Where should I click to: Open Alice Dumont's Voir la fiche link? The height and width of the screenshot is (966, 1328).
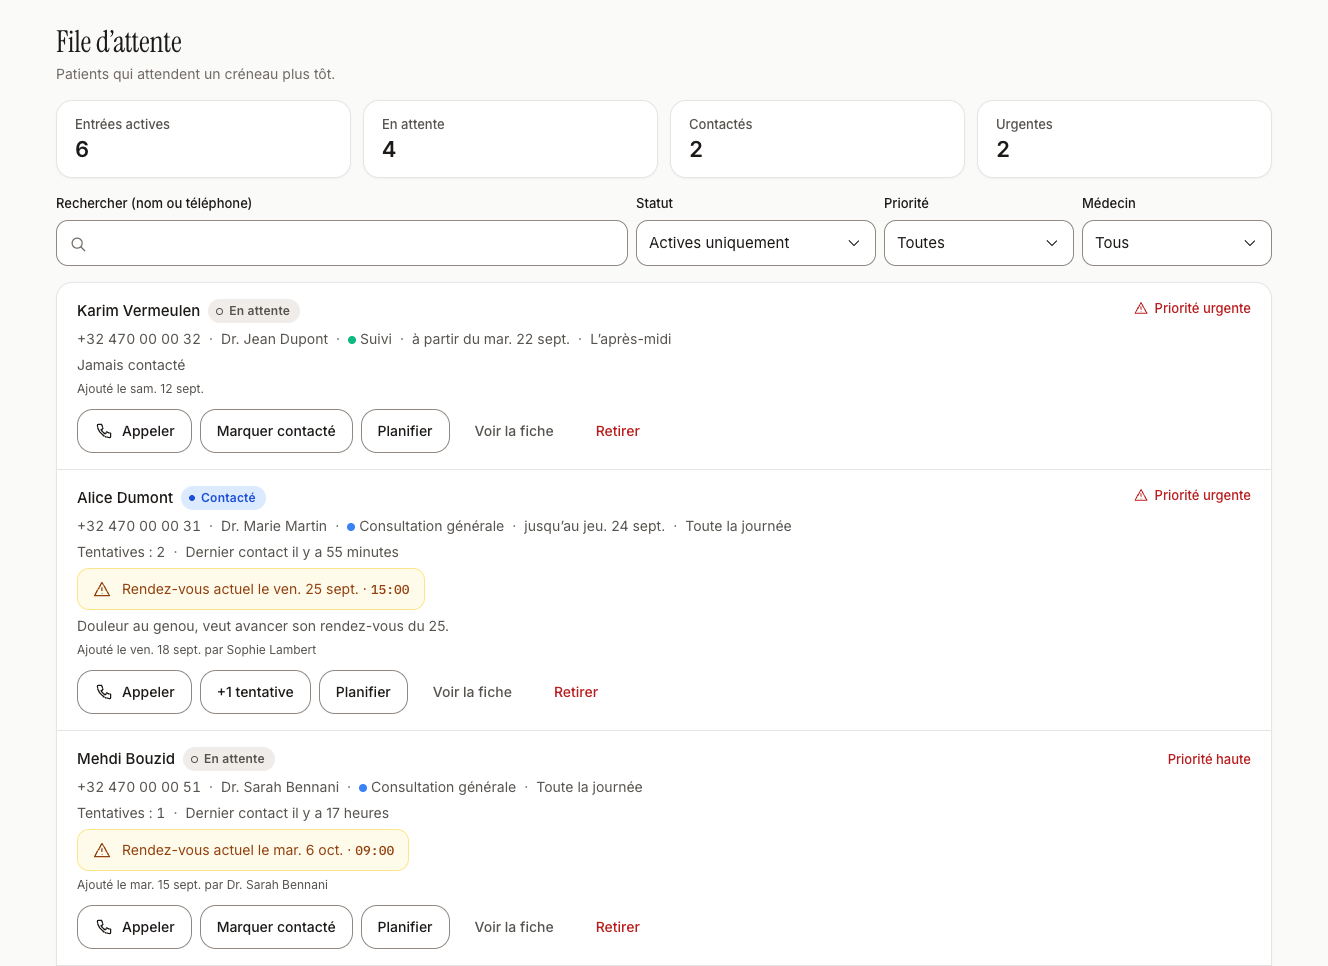(472, 692)
